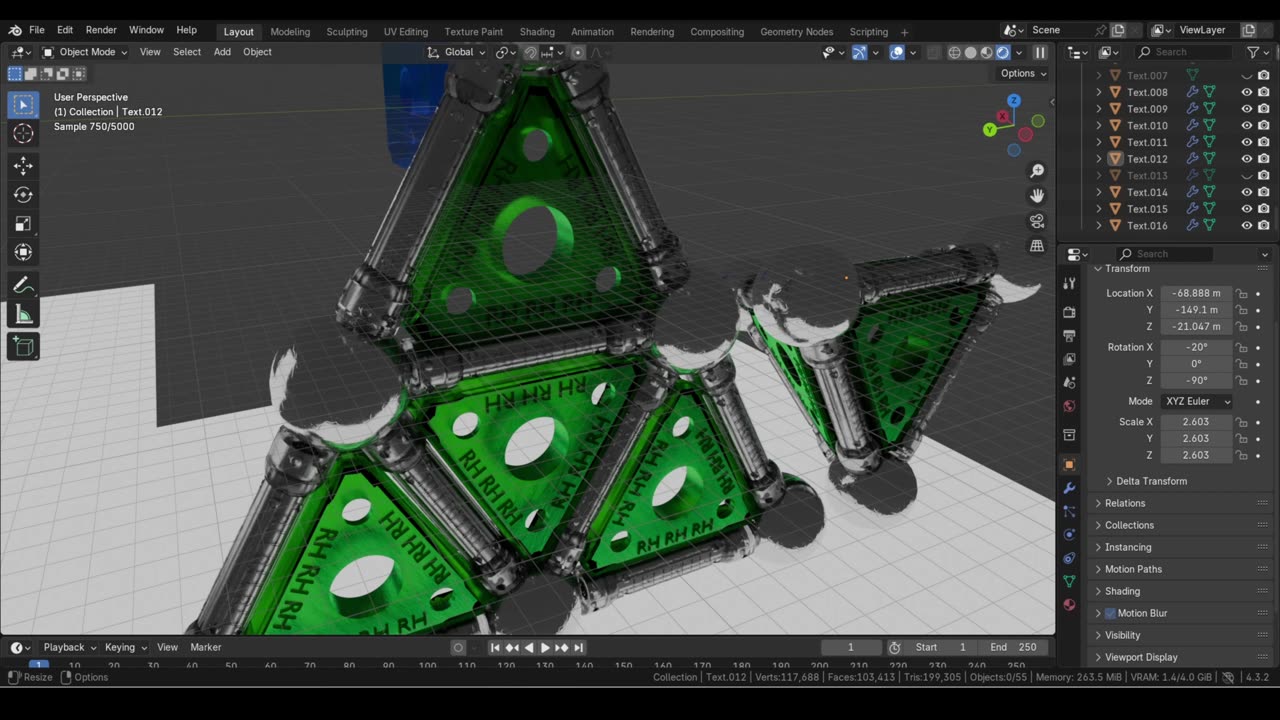This screenshot has width=1280, height=720.
Task: Expand the Delta Transform panel
Action: pyautogui.click(x=1150, y=481)
